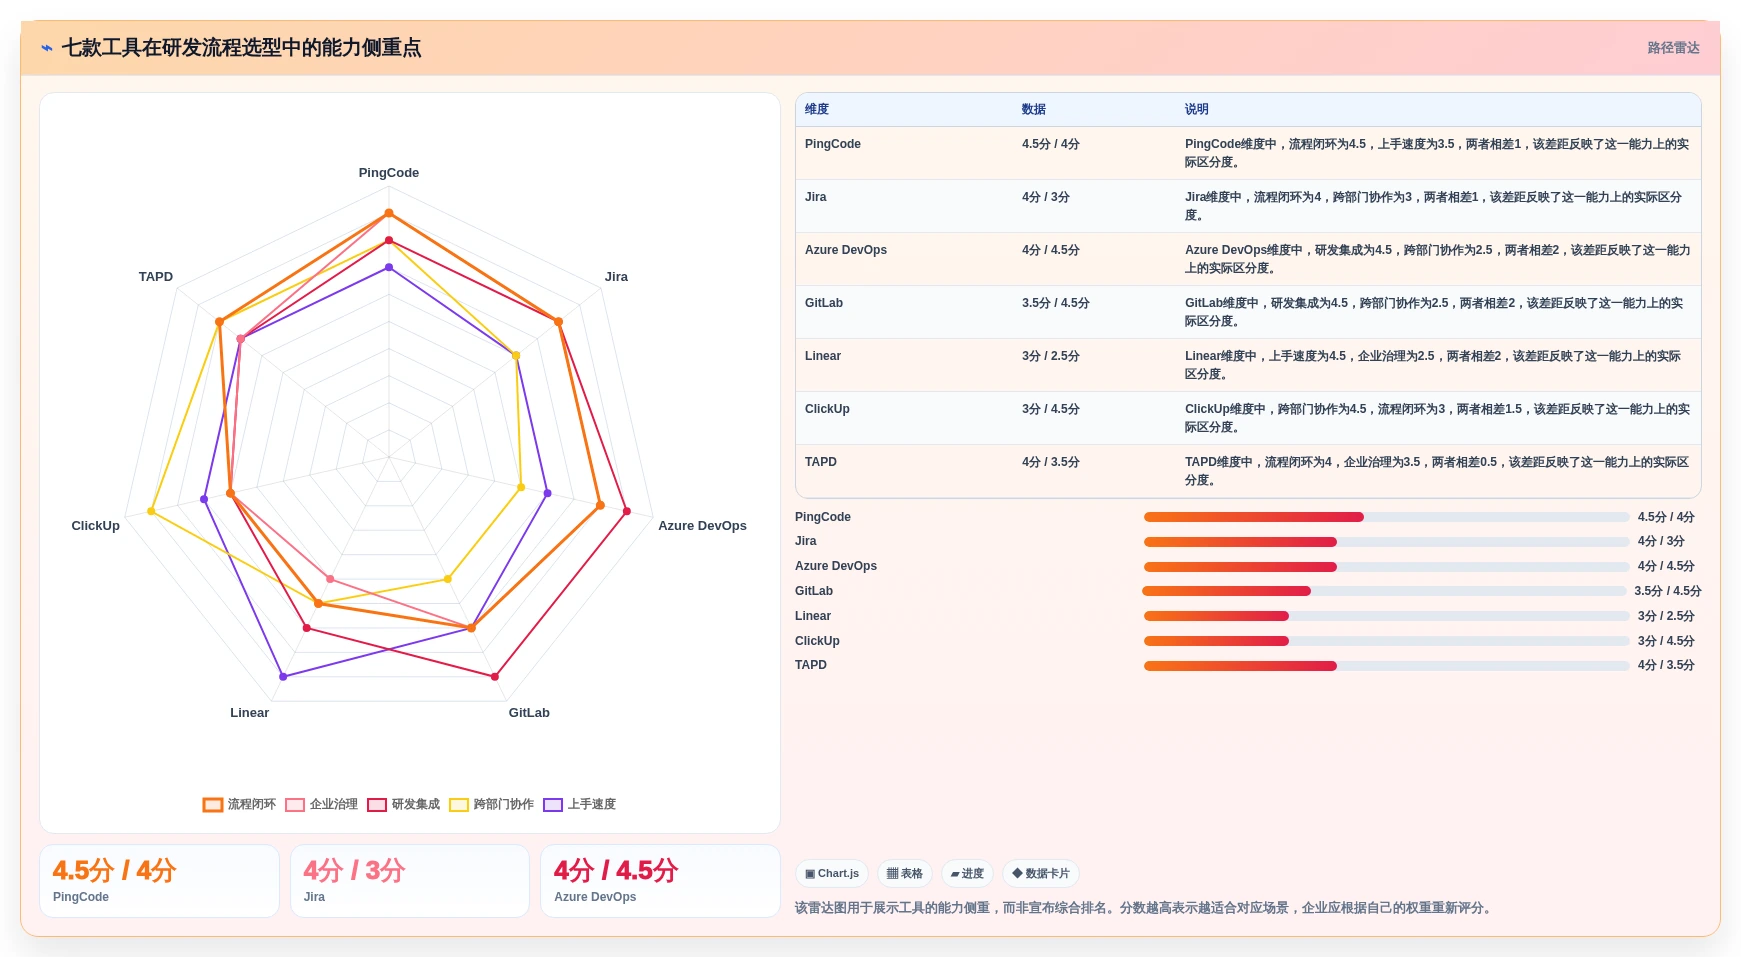Toggle the 跨部门协作 legend swatch

(x=459, y=805)
